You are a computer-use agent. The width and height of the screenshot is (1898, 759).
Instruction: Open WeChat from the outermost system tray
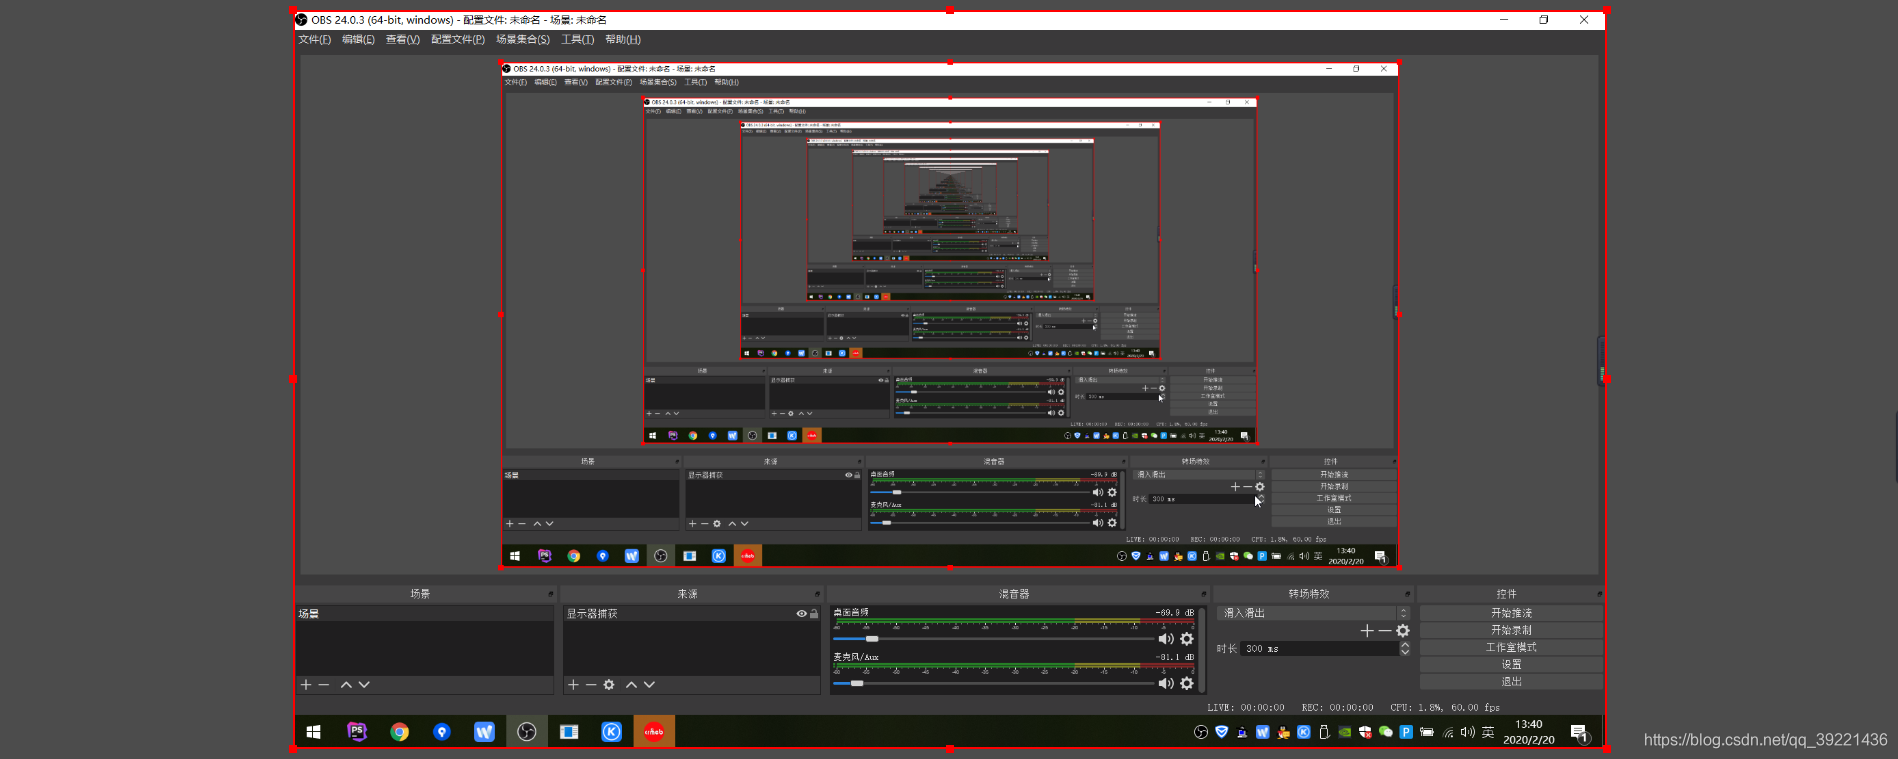click(1386, 732)
